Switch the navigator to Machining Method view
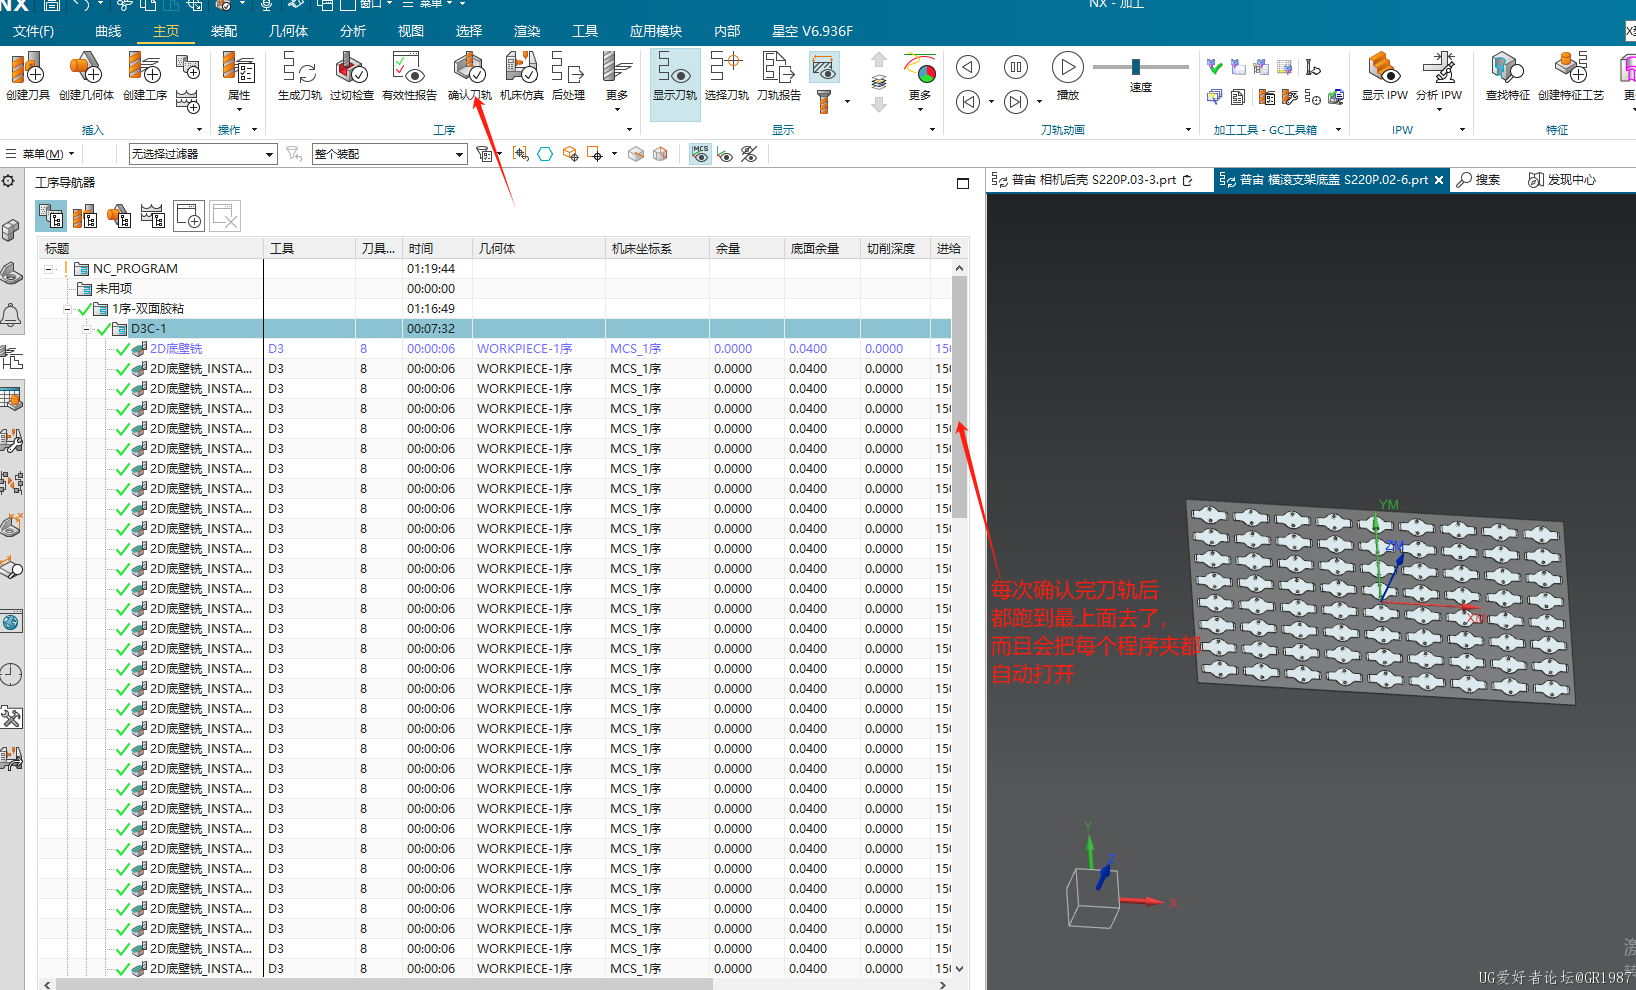Image resolution: width=1636 pixels, height=990 pixels. coord(153,216)
